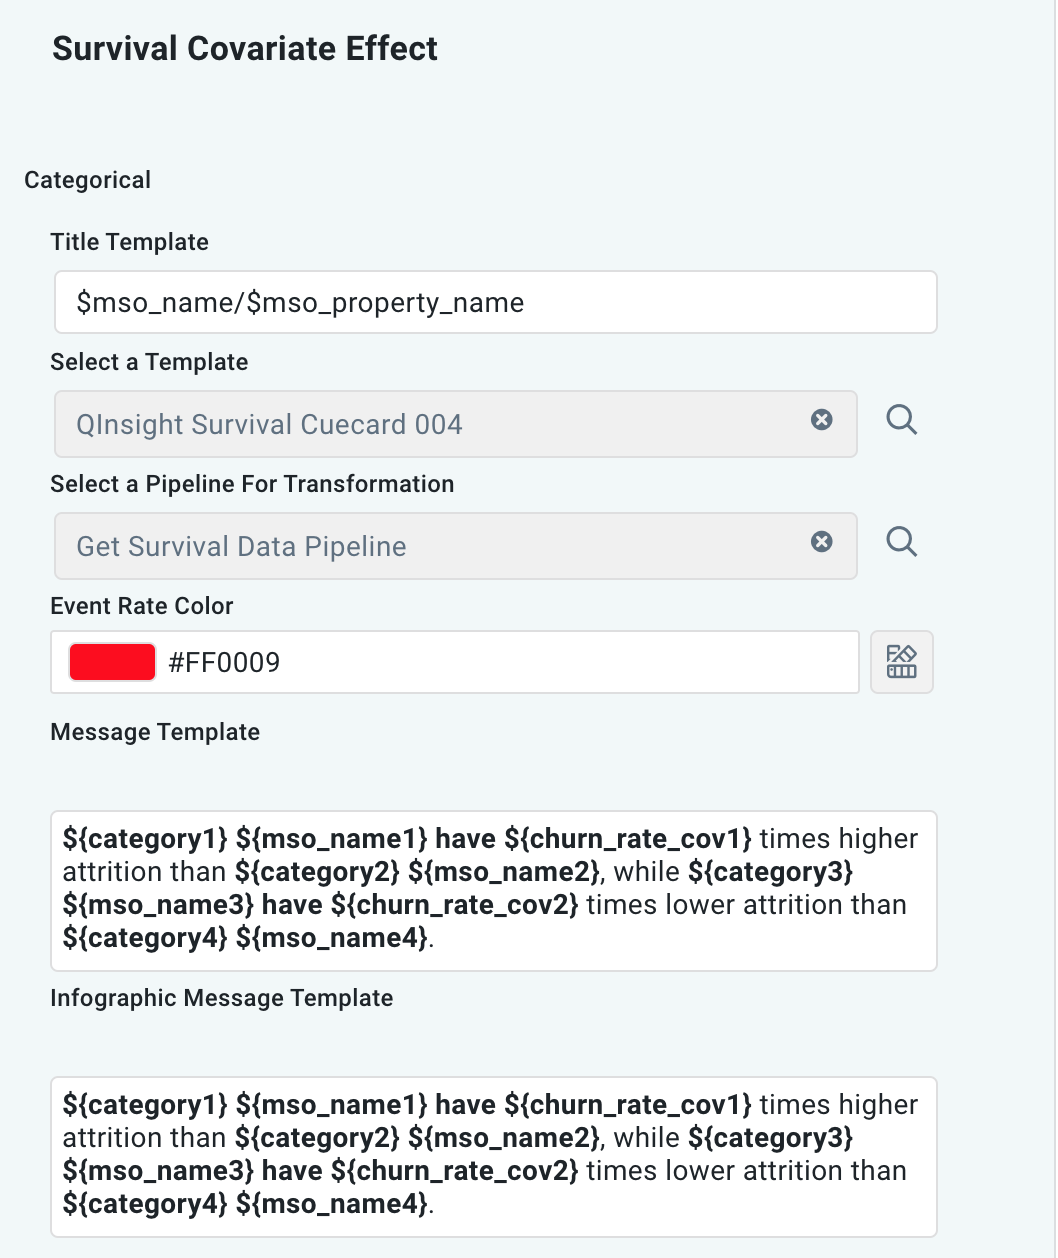Viewport: 1058px width, 1258px height.
Task: Select the swatch-book icon next to Event Rate Color
Action: tap(901, 661)
